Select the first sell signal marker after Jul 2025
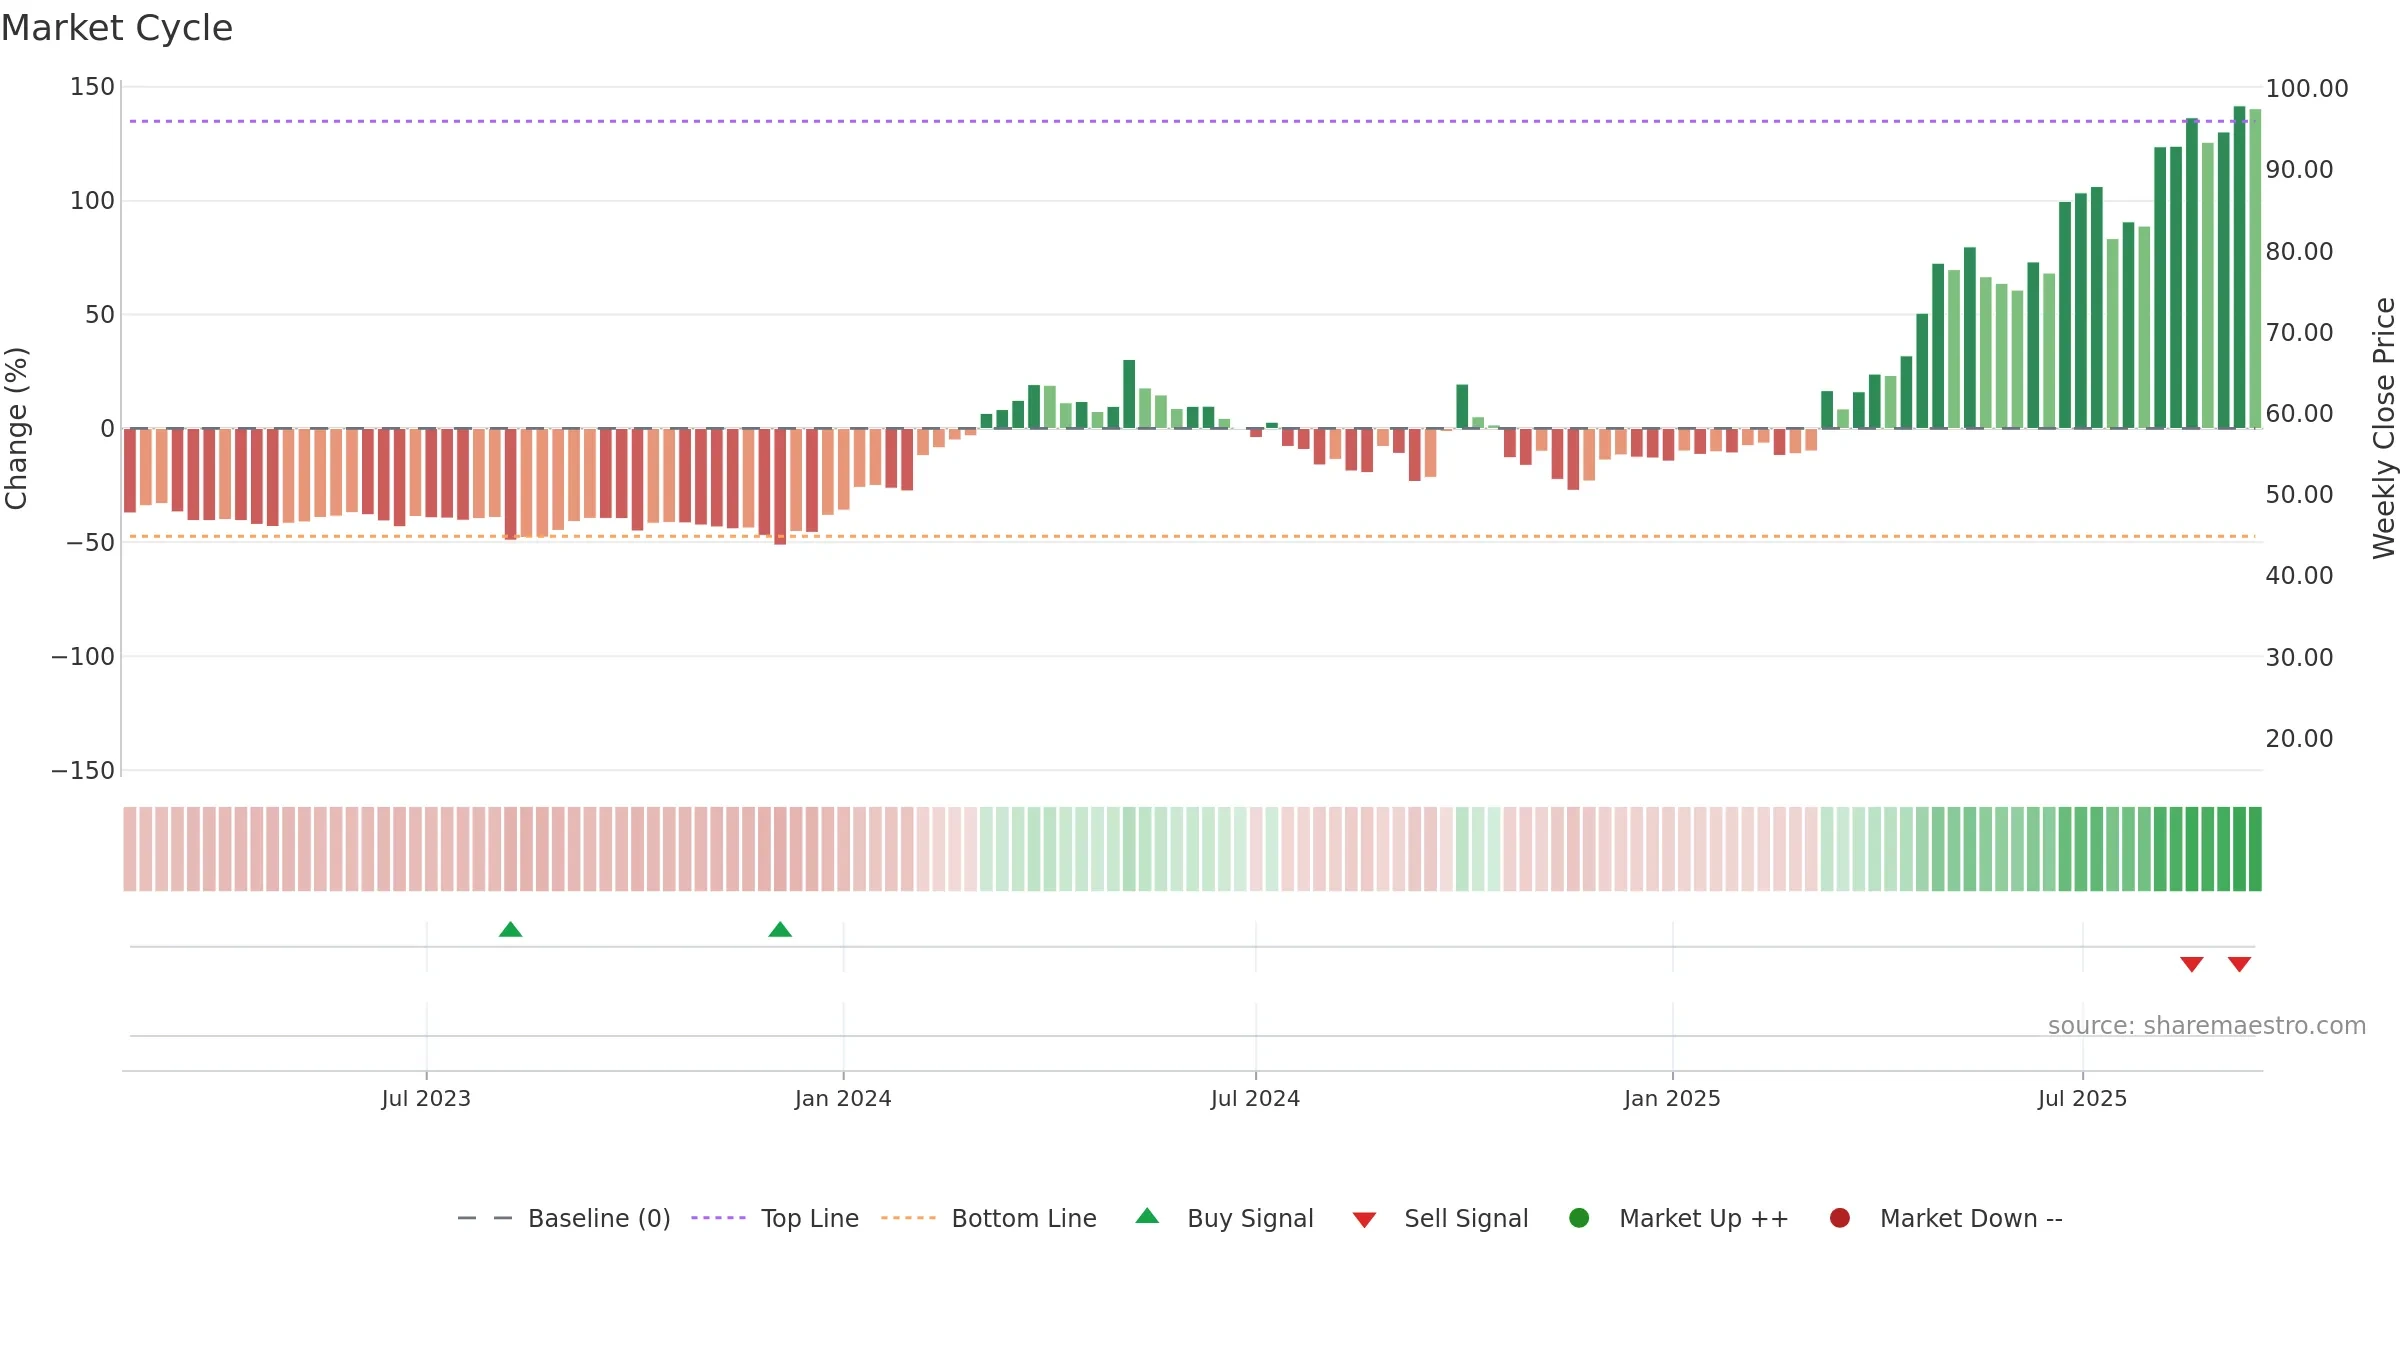Screen dimensions: 2400x1350 point(2192,964)
